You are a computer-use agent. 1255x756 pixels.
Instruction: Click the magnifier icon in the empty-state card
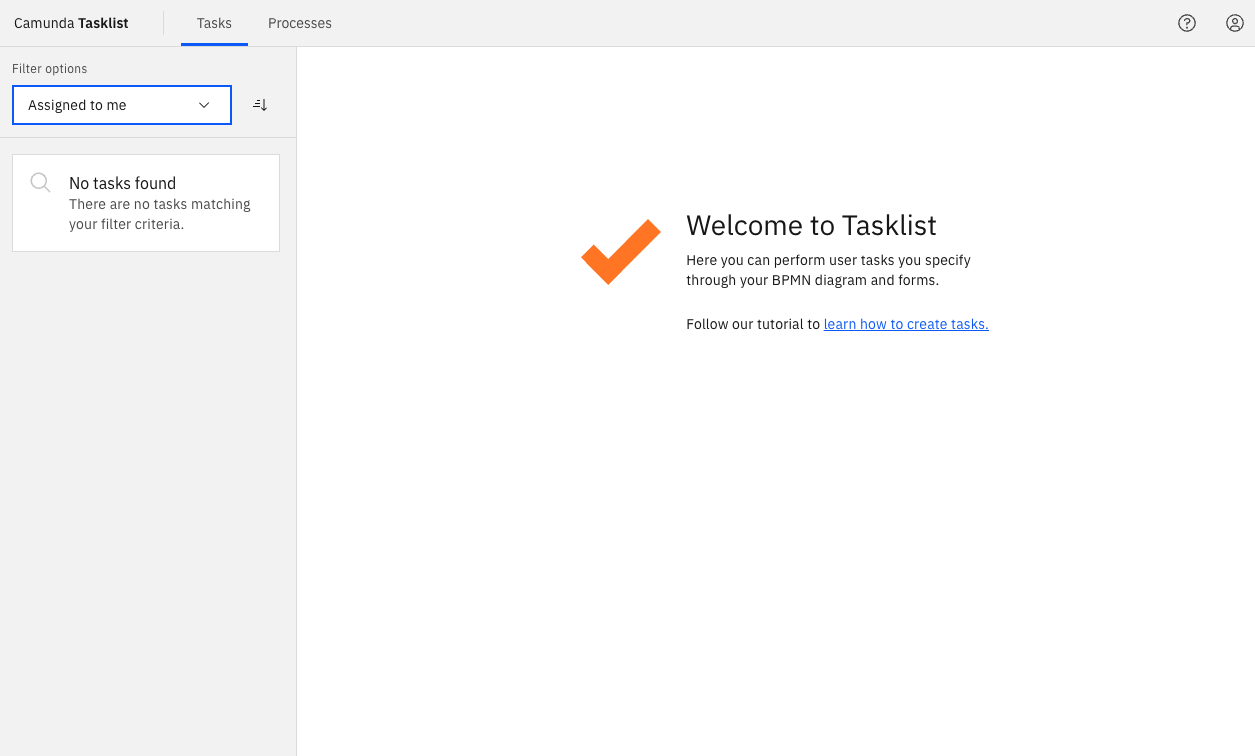[x=40, y=182]
